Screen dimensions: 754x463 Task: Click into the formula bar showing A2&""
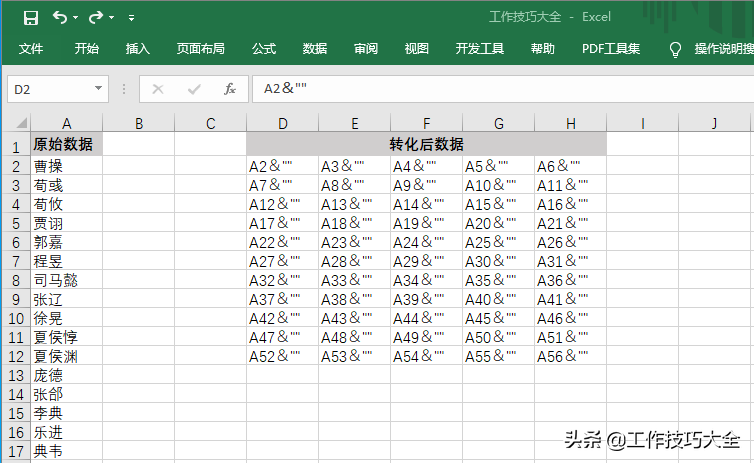tap(503, 89)
